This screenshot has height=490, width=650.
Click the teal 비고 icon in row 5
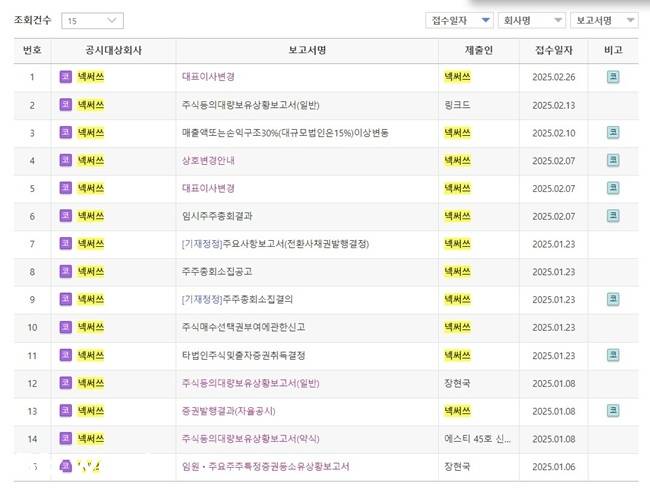coord(613,188)
